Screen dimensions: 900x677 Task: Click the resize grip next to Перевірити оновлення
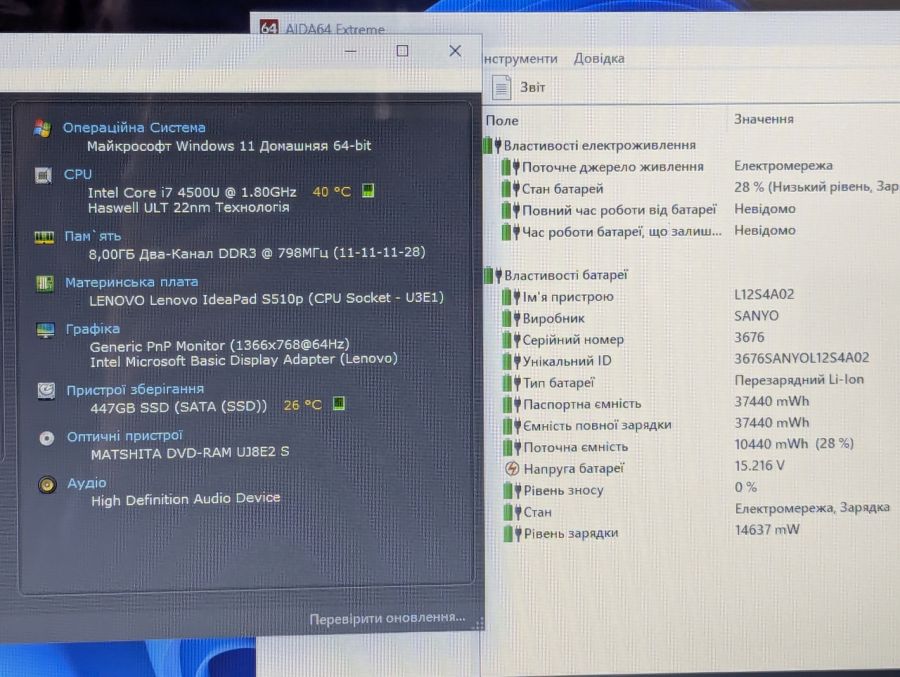pos(479,624)
